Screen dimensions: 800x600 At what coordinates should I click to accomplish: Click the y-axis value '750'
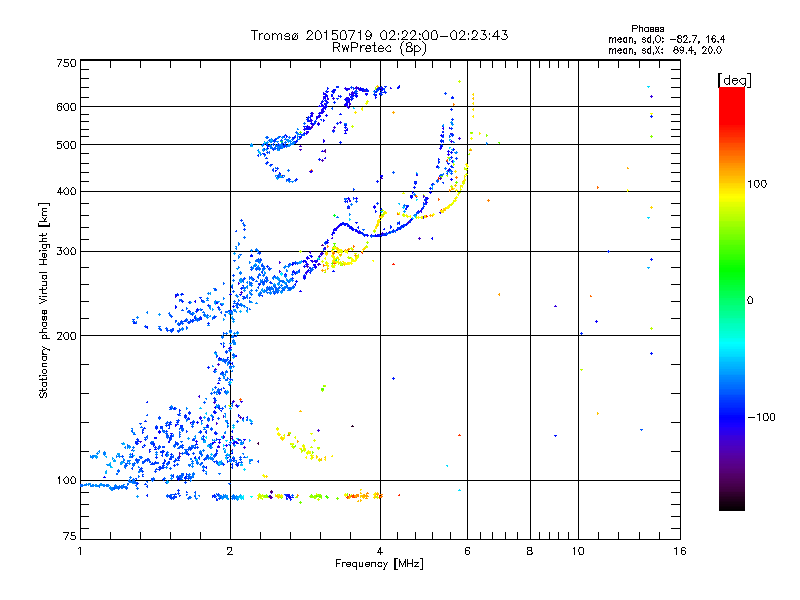click(66, 63)
